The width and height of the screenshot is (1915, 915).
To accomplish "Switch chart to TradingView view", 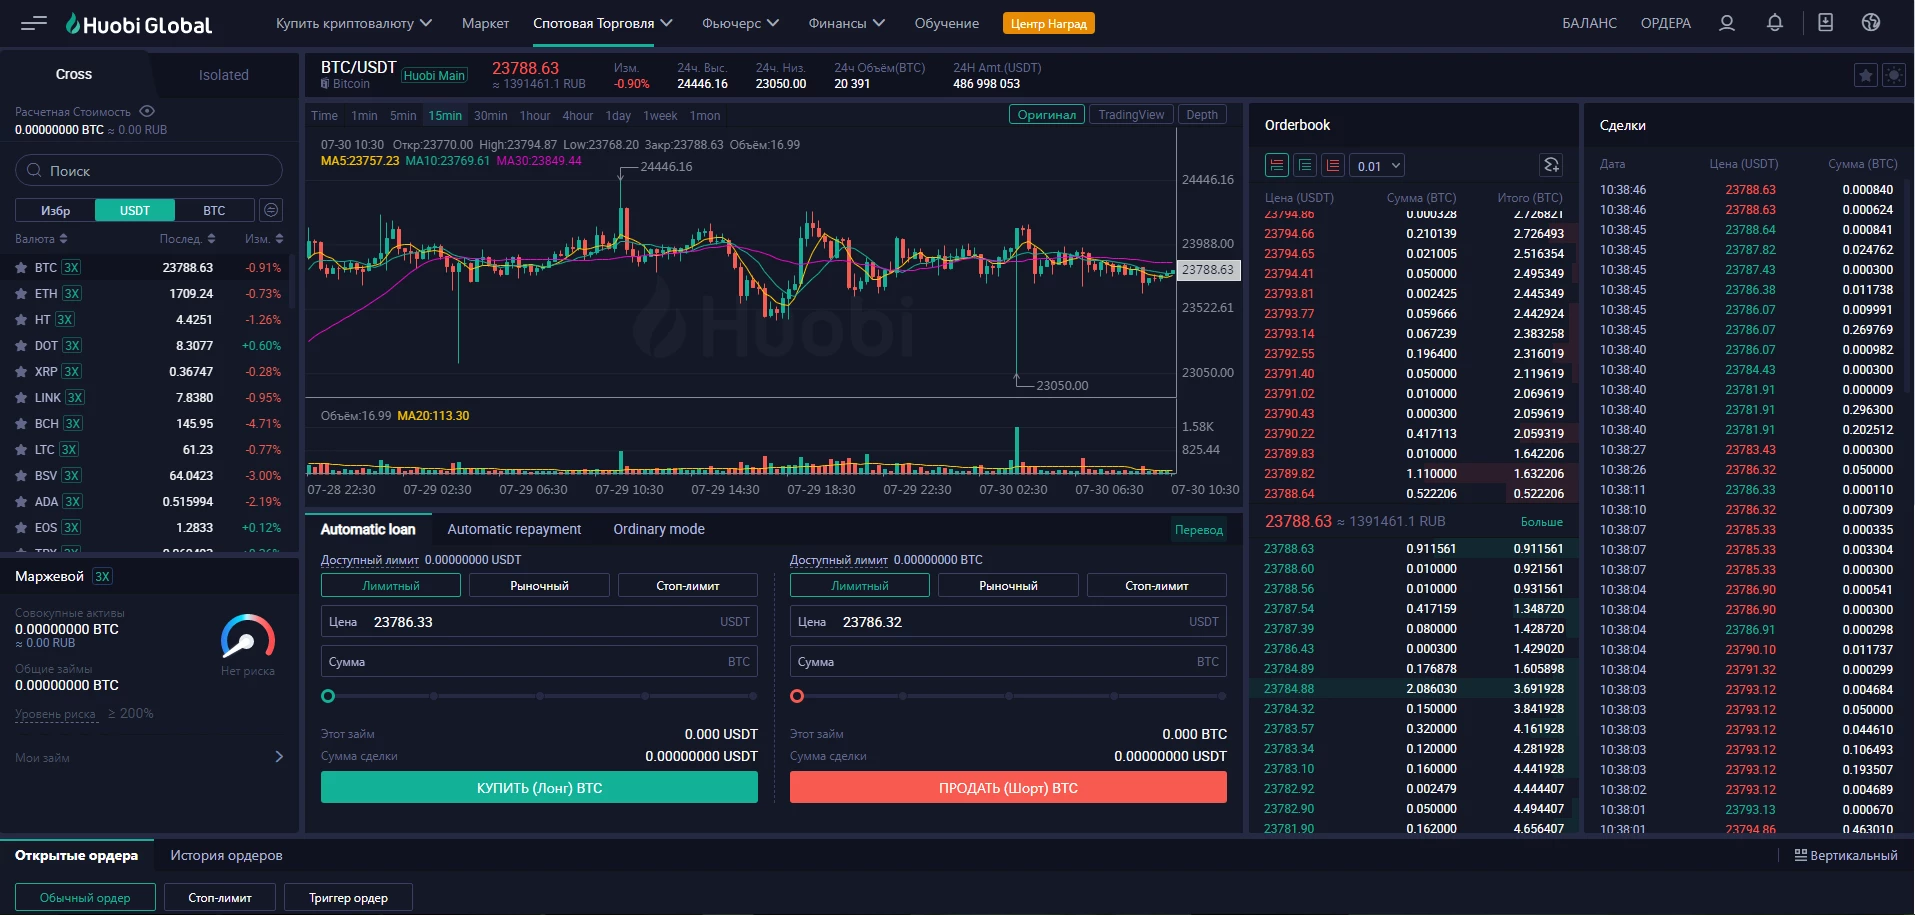I will click(x=1131, y=115).
